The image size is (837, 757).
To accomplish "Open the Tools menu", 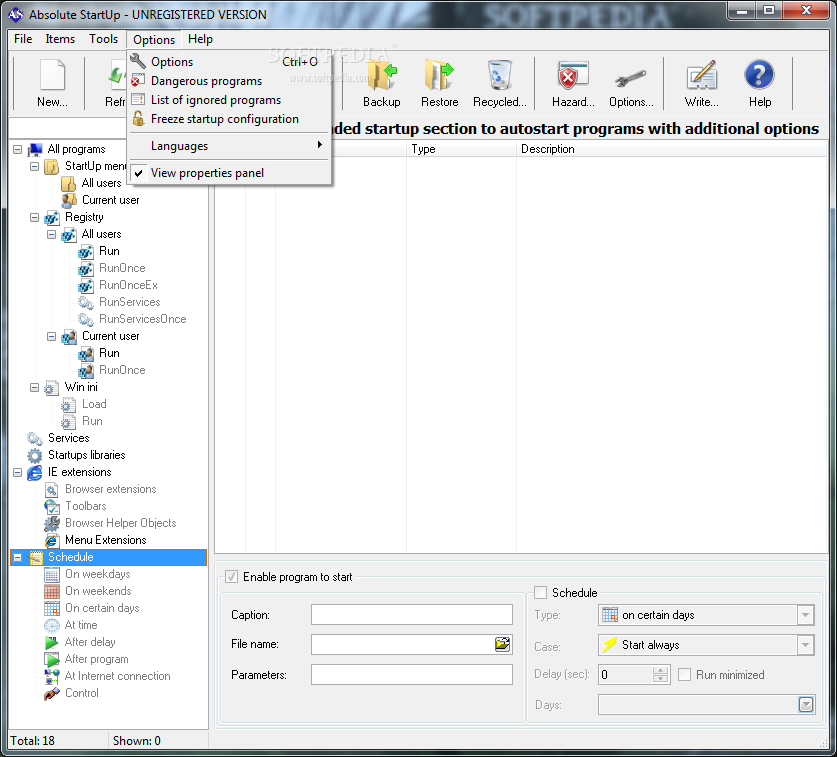I will point(103,39).
